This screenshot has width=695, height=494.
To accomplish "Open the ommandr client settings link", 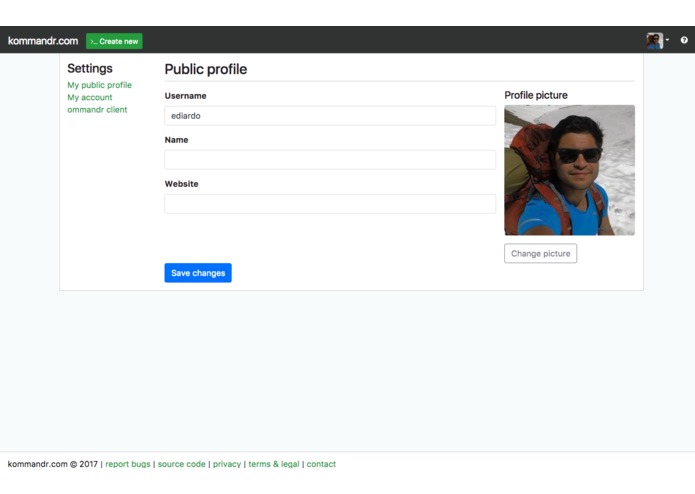I will click(97, 109).
